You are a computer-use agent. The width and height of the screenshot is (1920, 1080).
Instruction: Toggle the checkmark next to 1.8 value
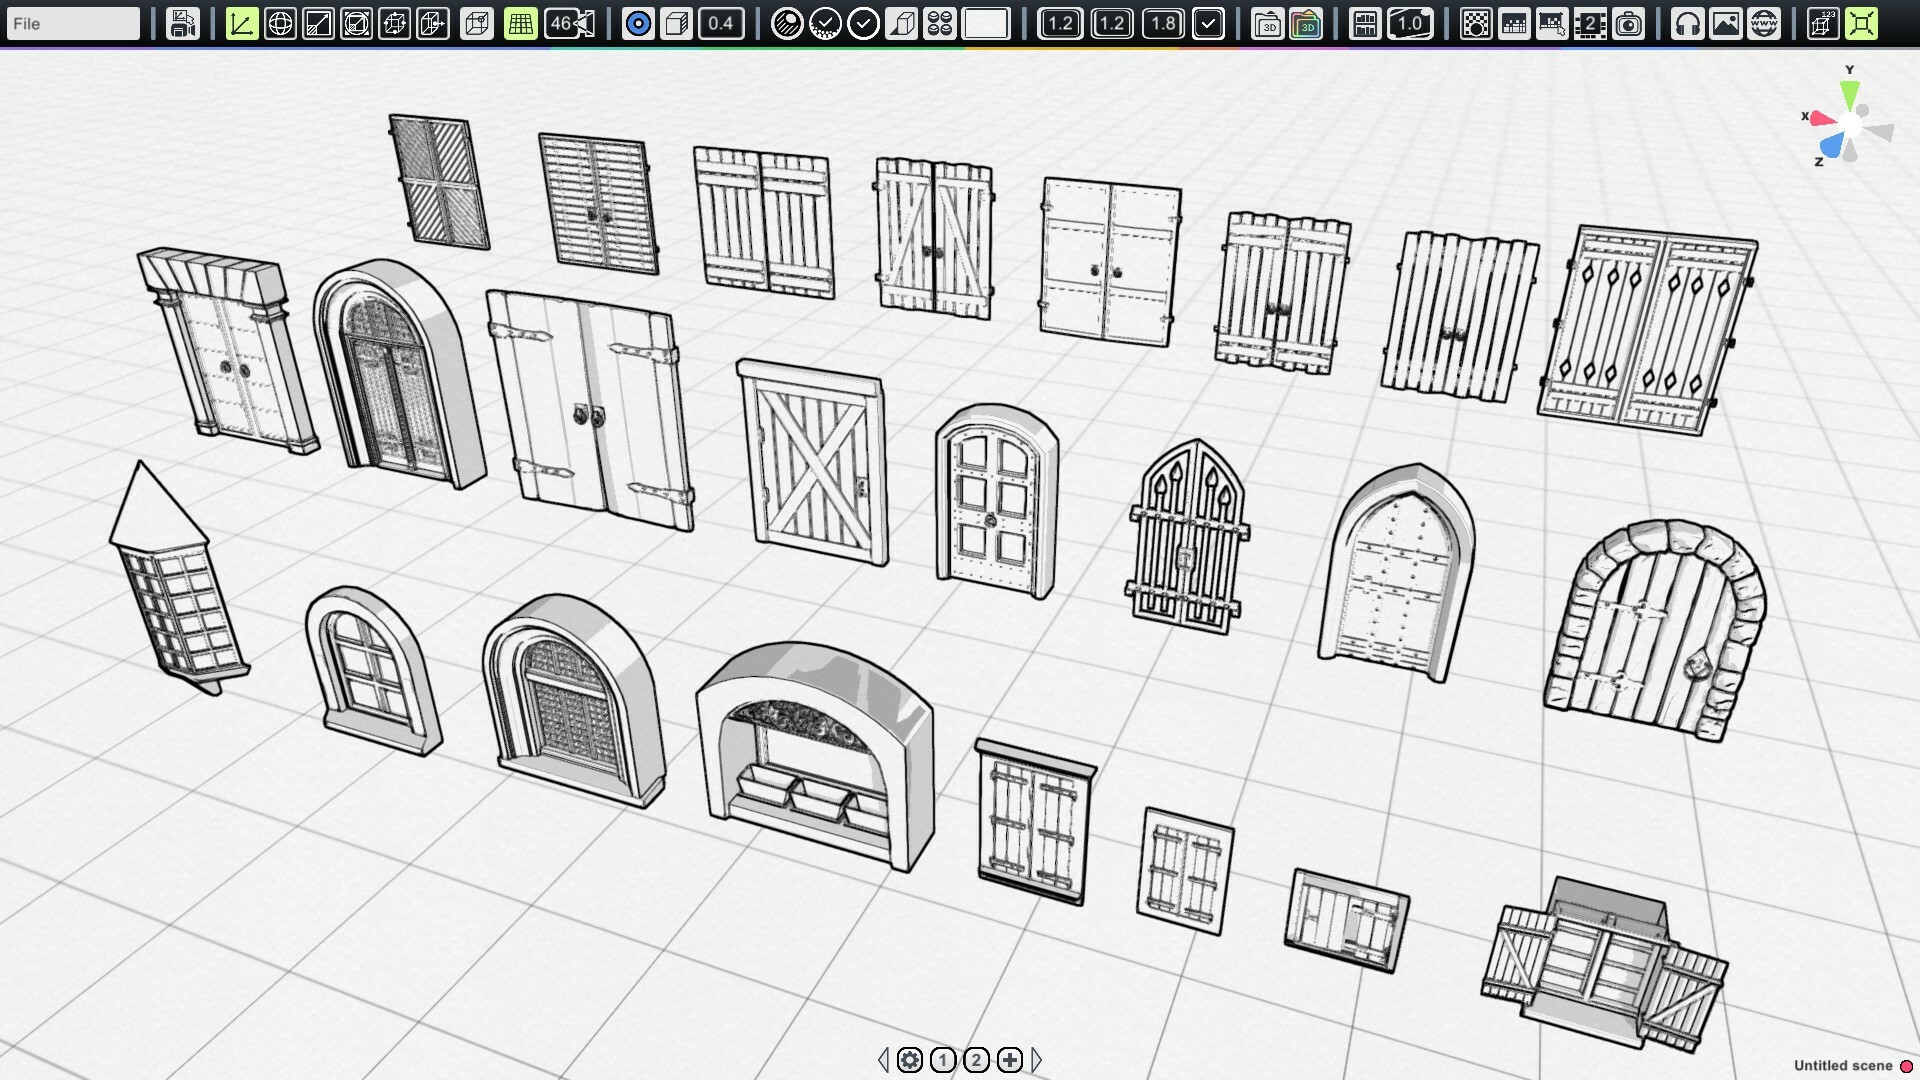pos(1211,23)
